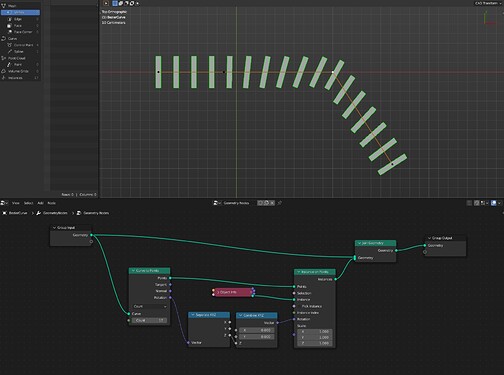Viewport: 504px width, 375px height.
Task: Click the Instances domain icon
Action: coord(4,78)
